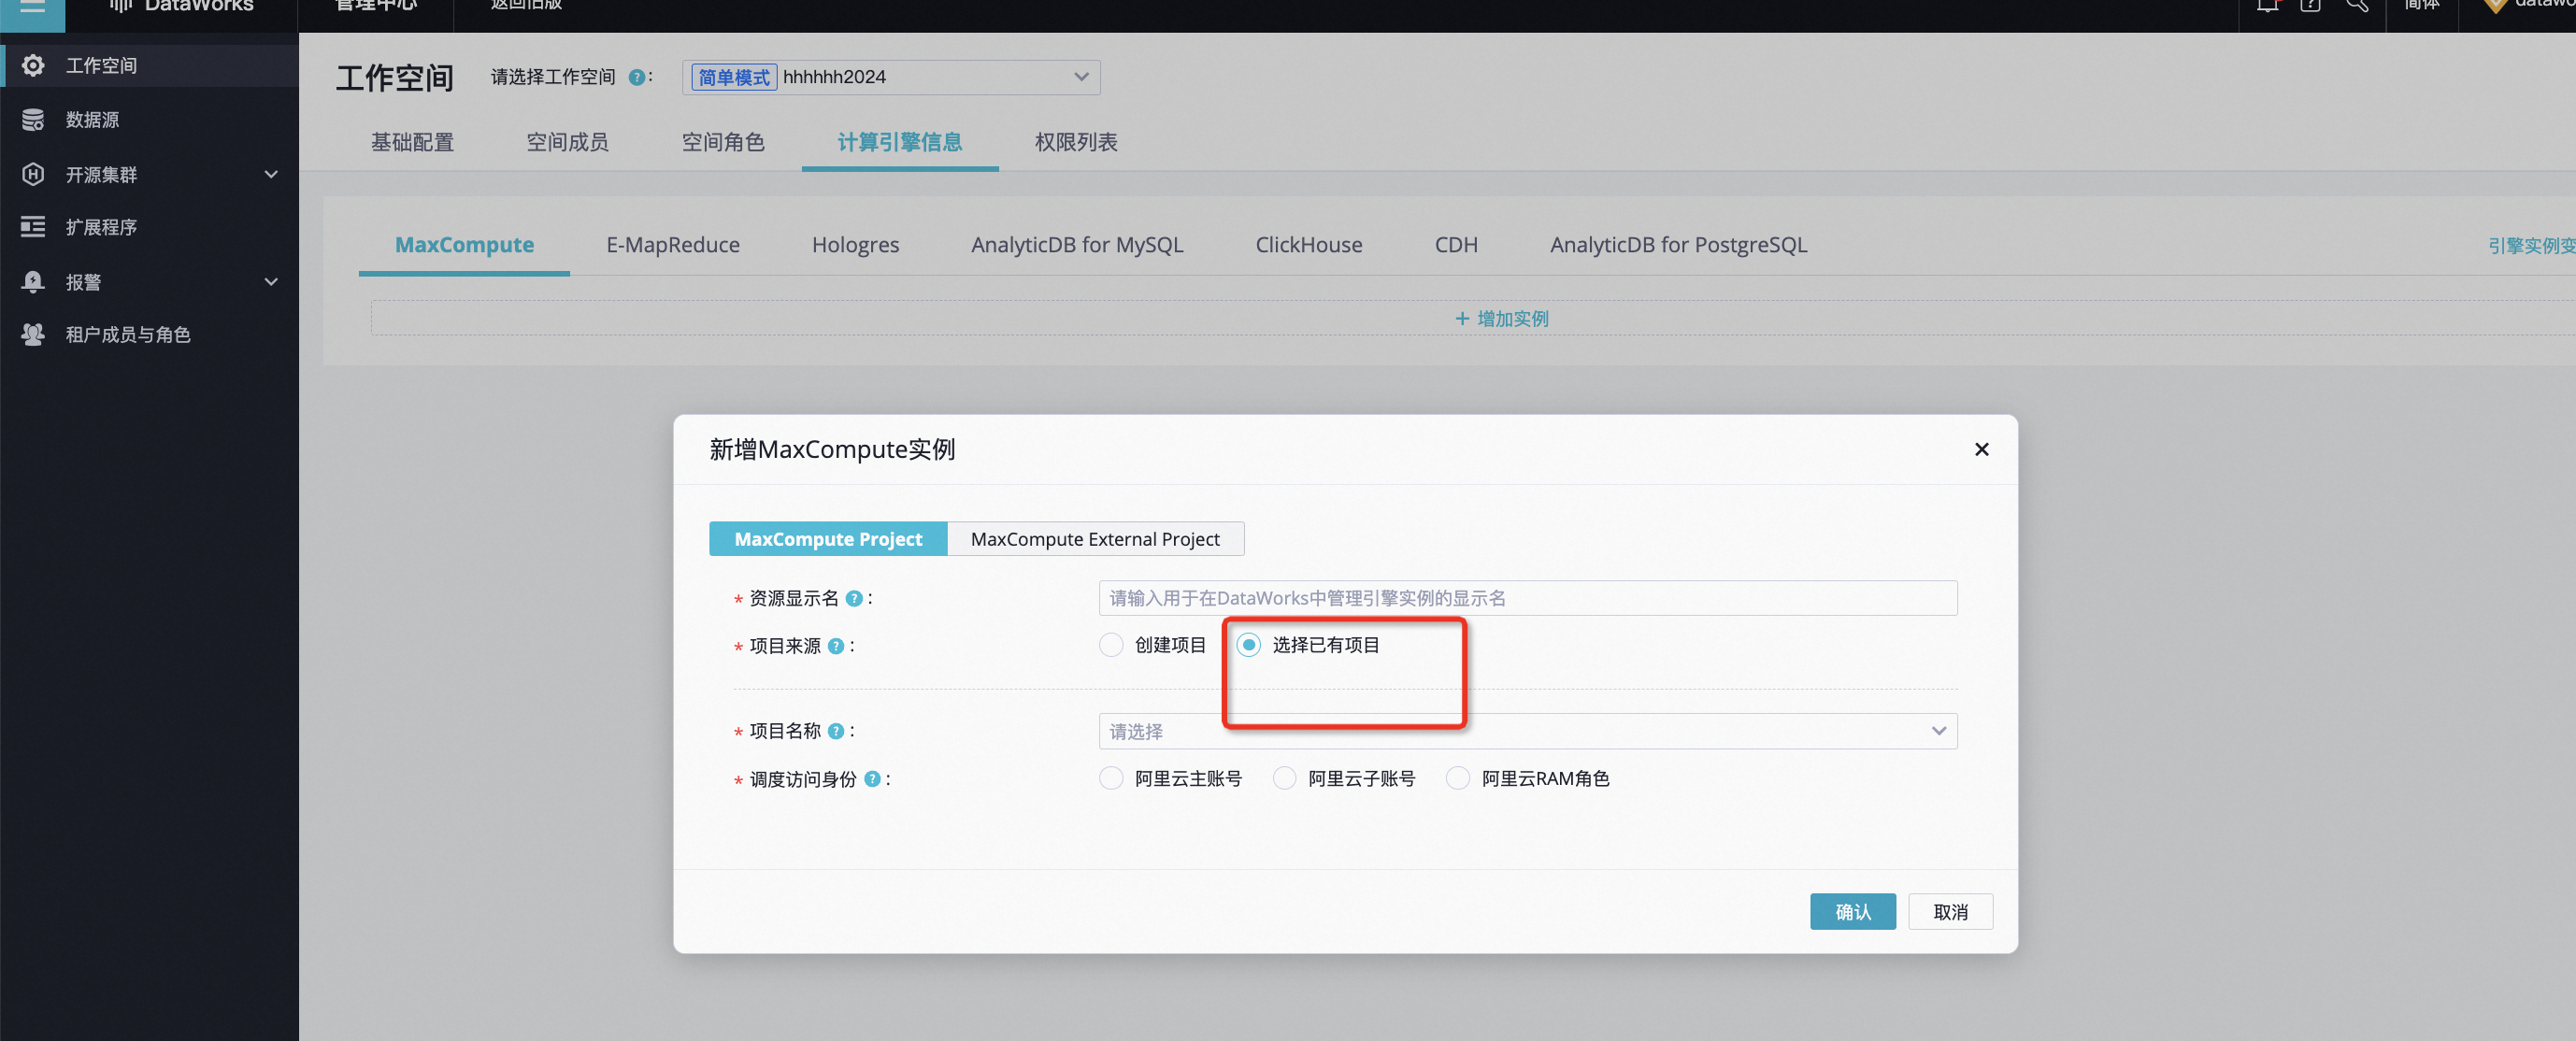Select the Hologres engine tab

(855, 245)
